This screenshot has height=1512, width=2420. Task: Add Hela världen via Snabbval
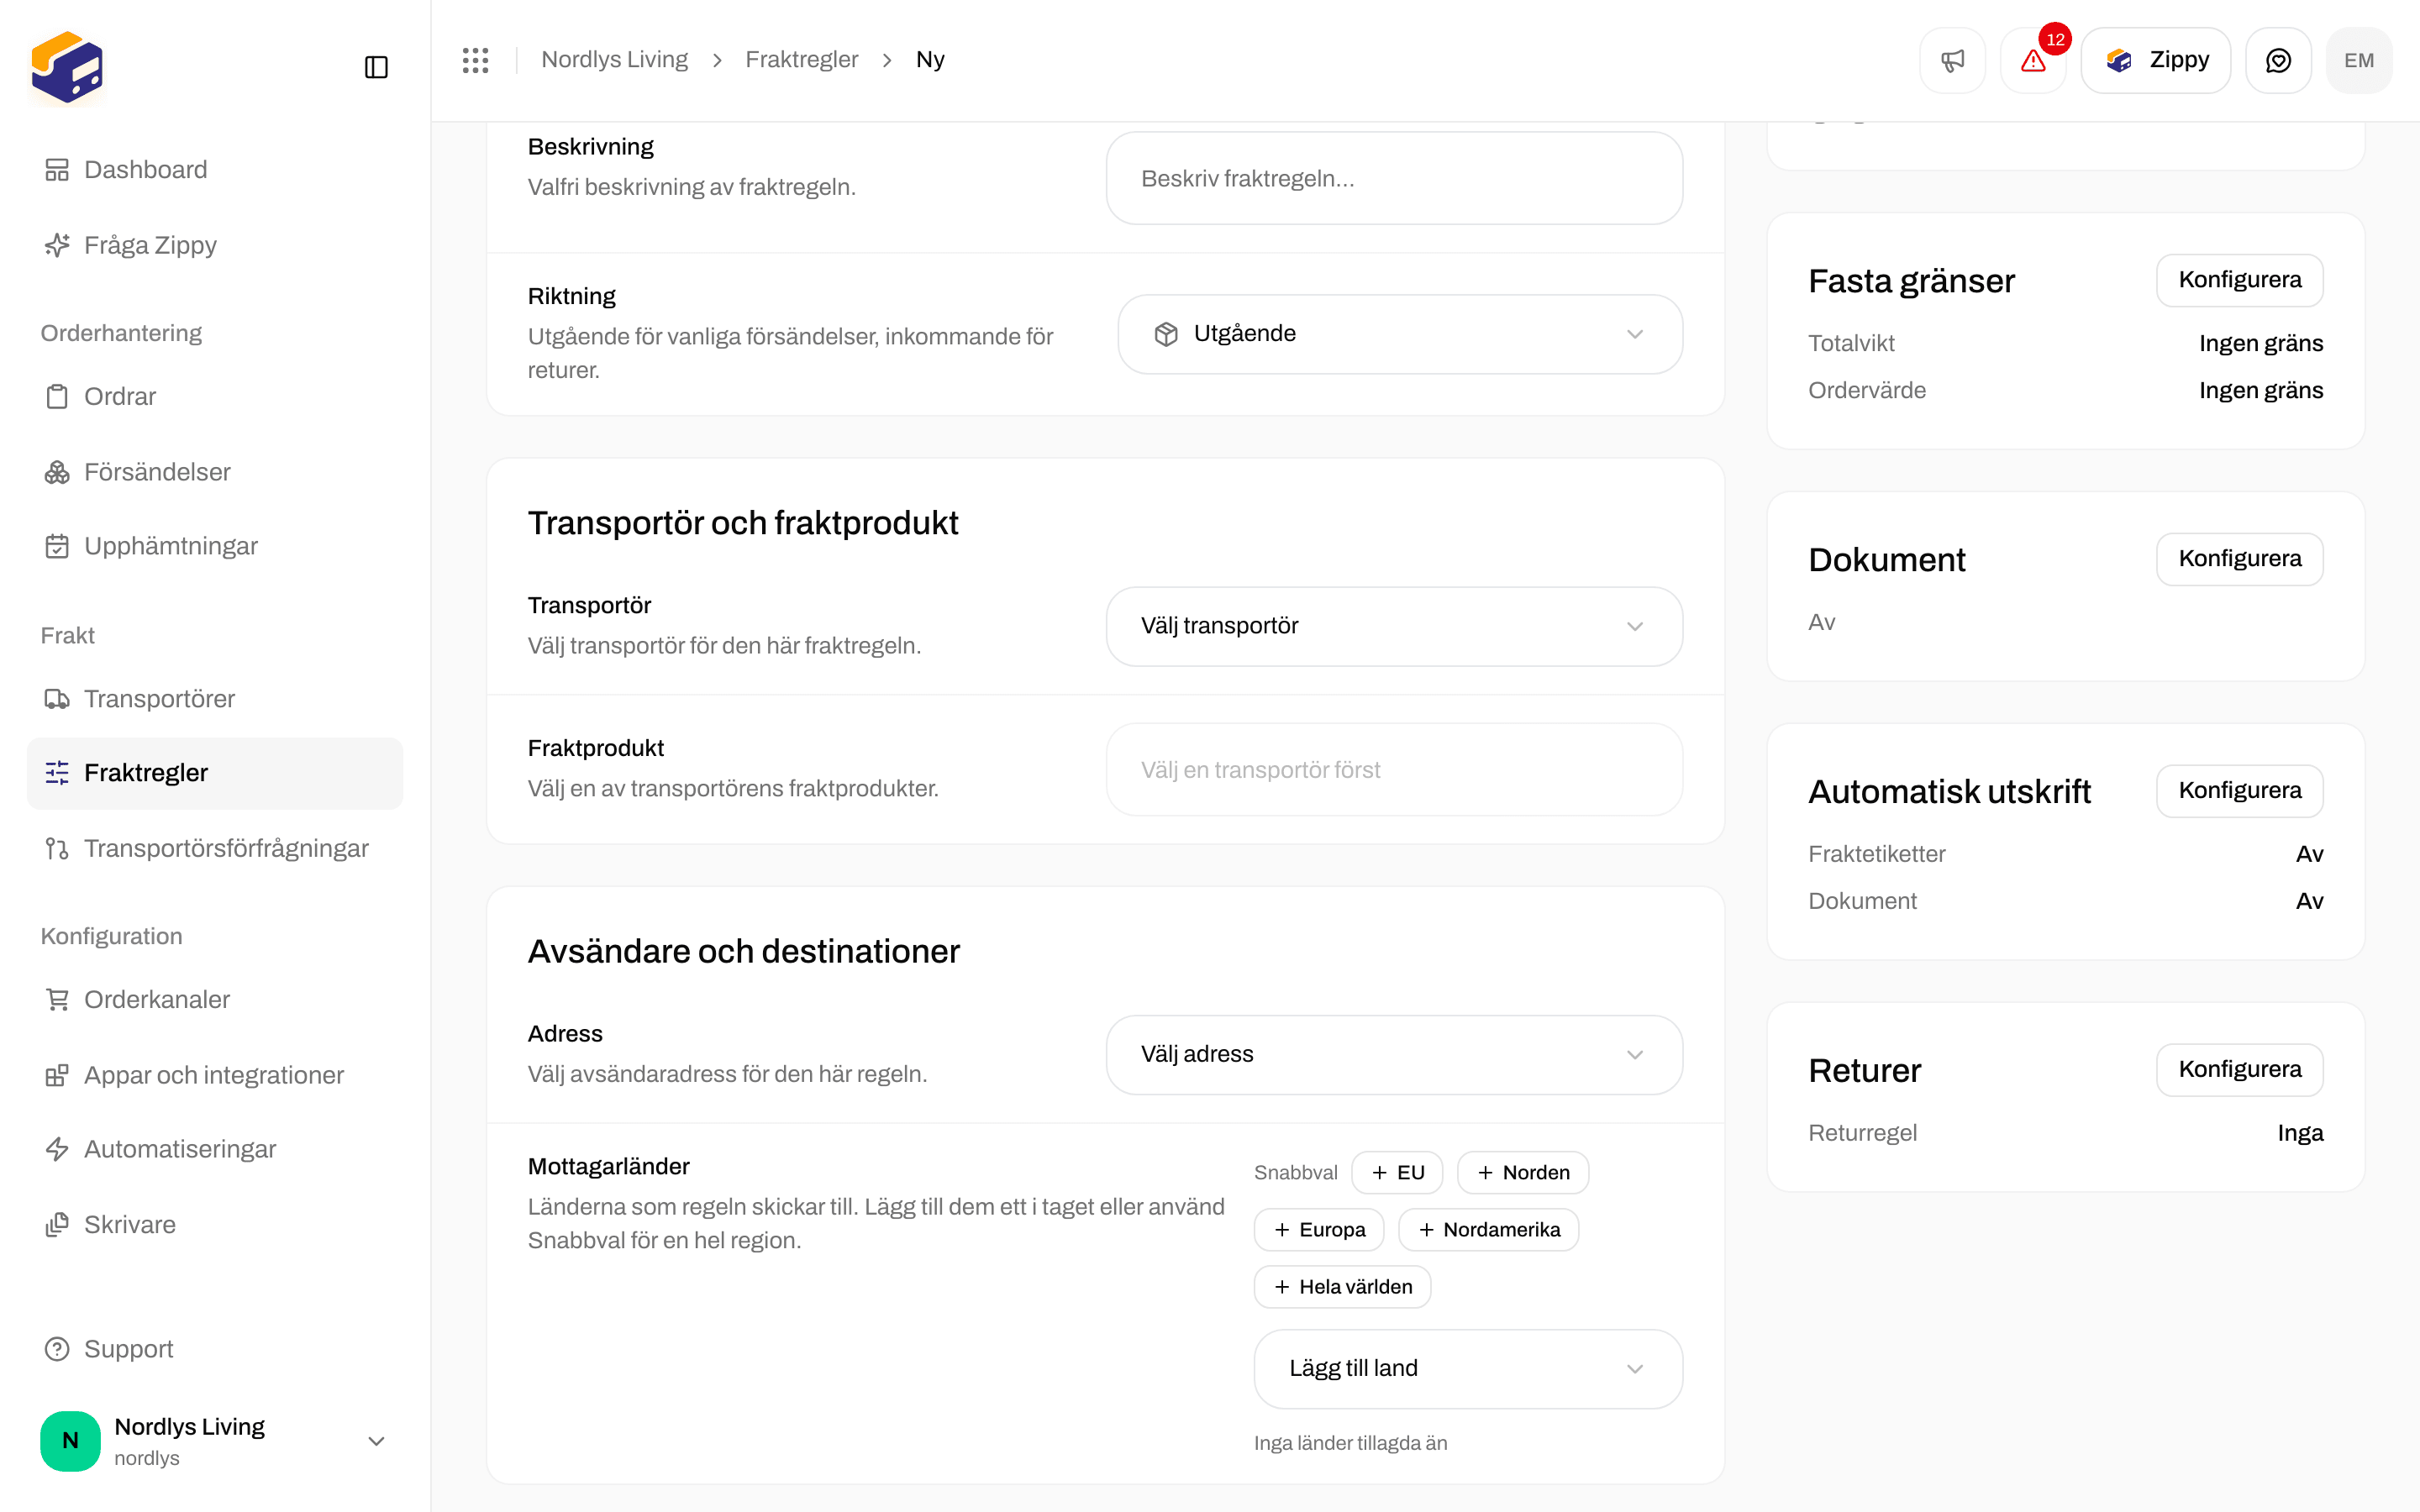point(1342,1287)
